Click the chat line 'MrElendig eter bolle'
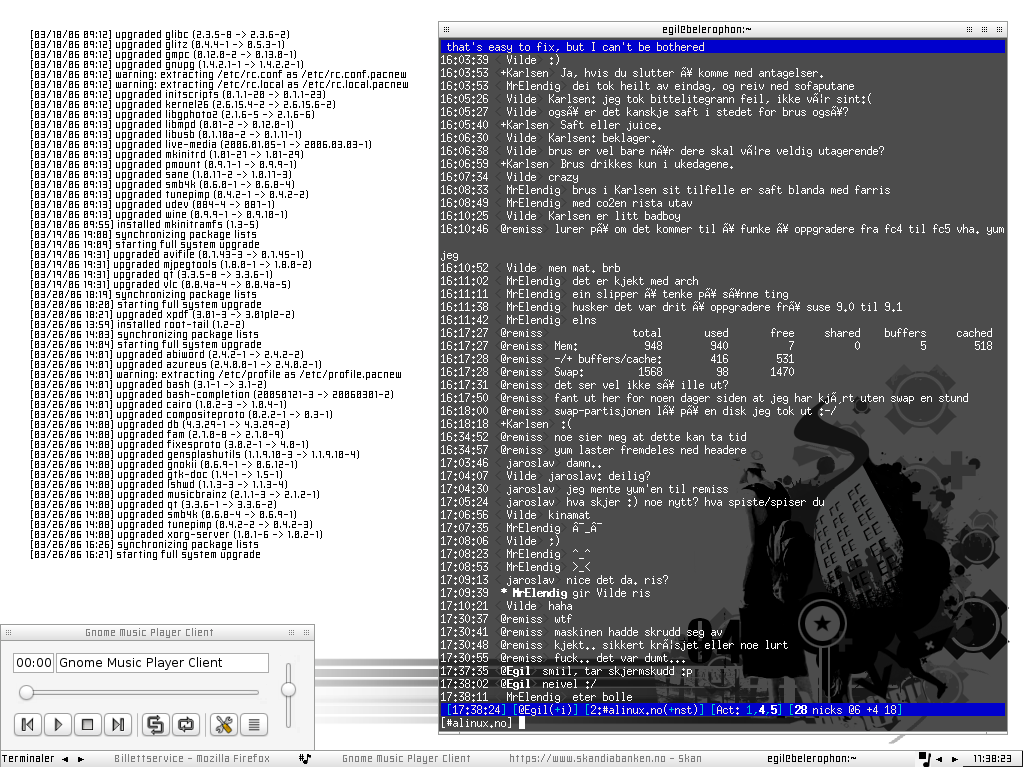The image size is (1023, 767). point(536,697)
